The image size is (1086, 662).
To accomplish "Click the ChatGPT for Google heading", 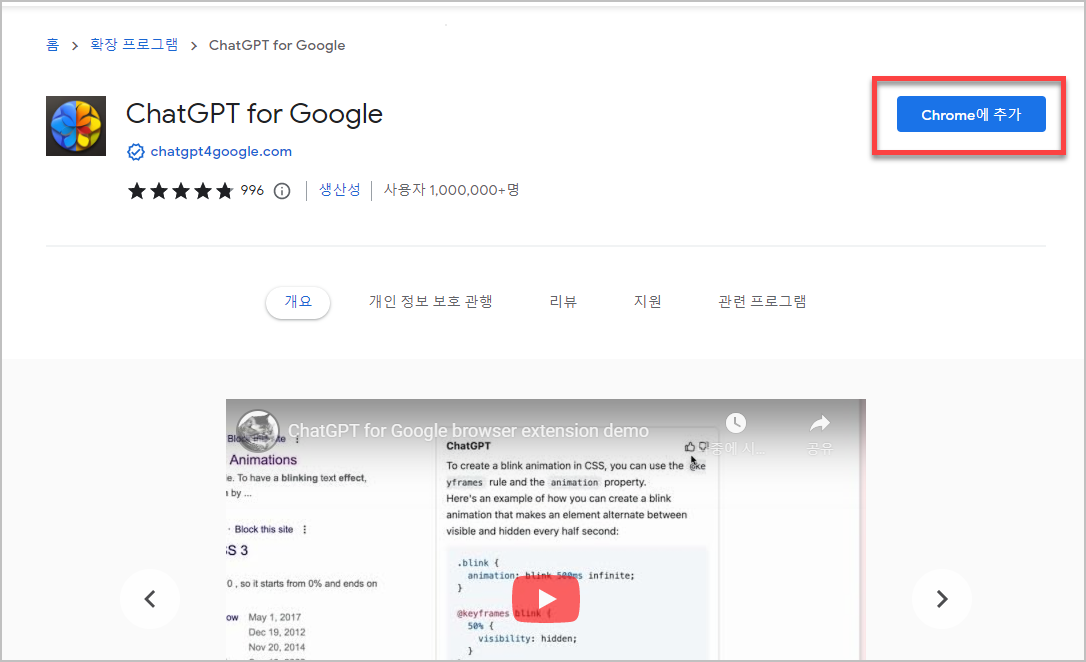I will (254, 114).
